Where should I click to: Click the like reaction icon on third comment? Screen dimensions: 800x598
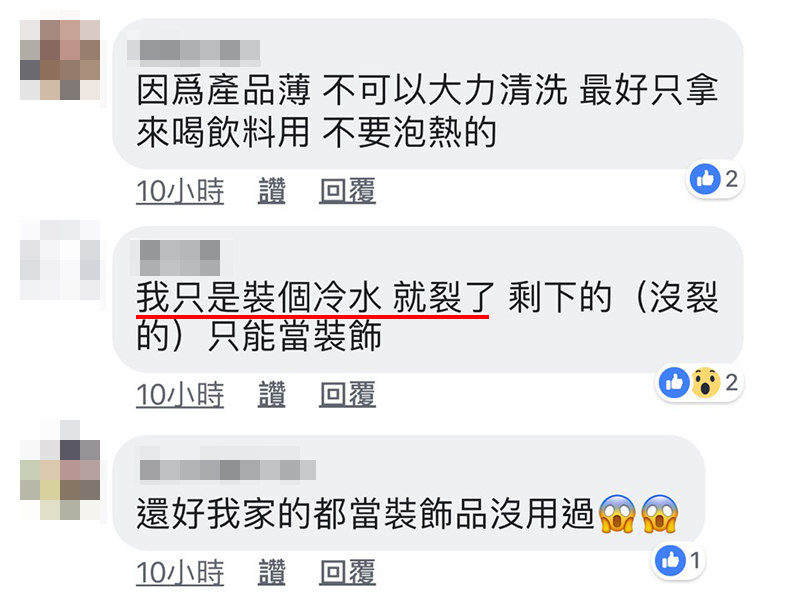[670, 560]
